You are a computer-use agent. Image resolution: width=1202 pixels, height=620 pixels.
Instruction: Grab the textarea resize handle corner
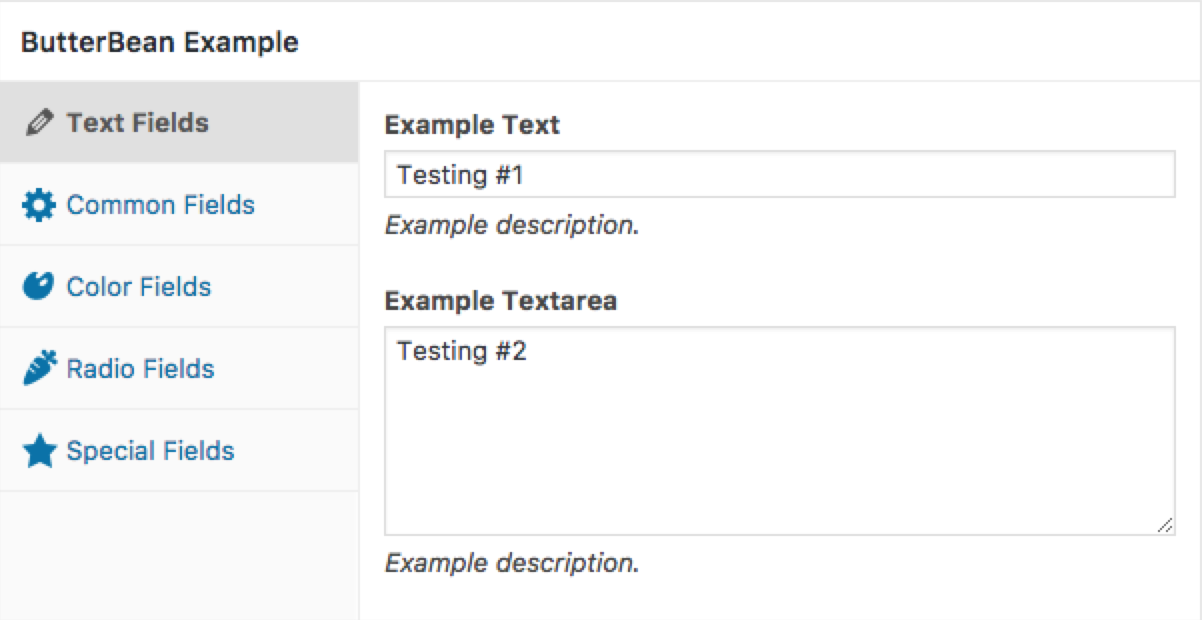pyautogui.click(x=1165, y=525)
